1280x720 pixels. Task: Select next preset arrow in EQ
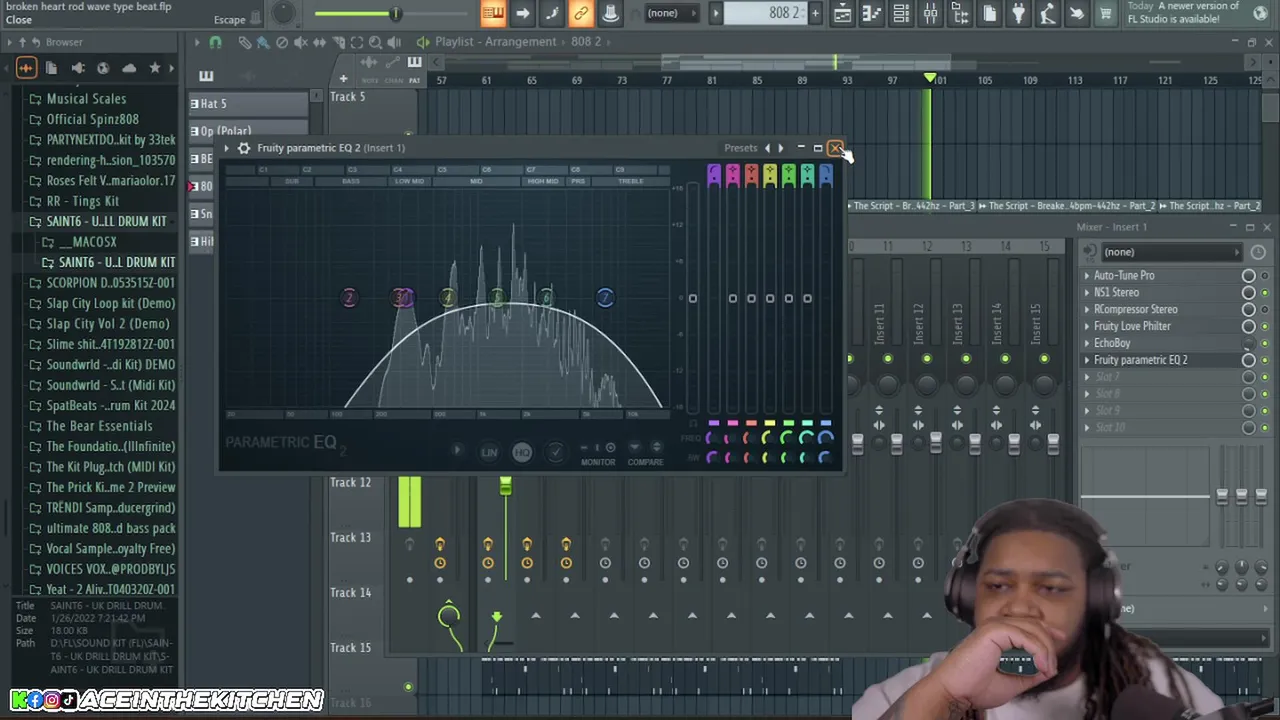[781, 148]
